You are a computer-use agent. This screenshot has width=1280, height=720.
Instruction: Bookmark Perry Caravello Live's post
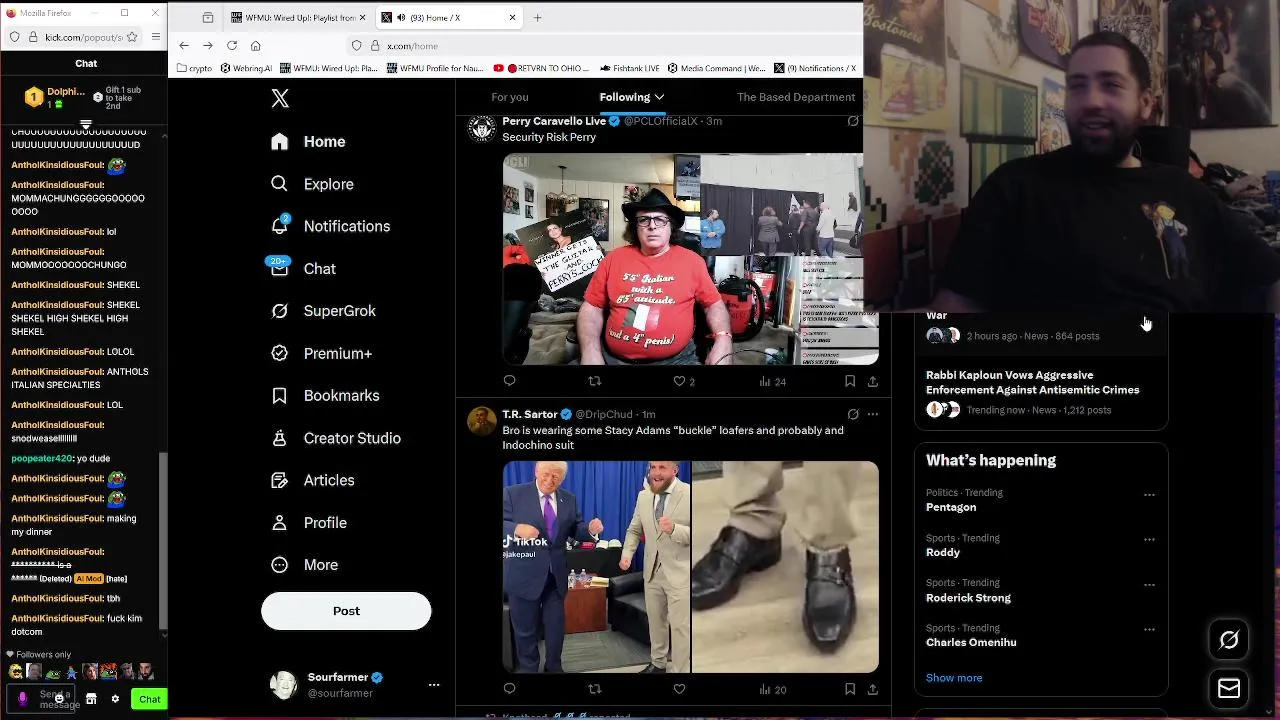(849, 381)
